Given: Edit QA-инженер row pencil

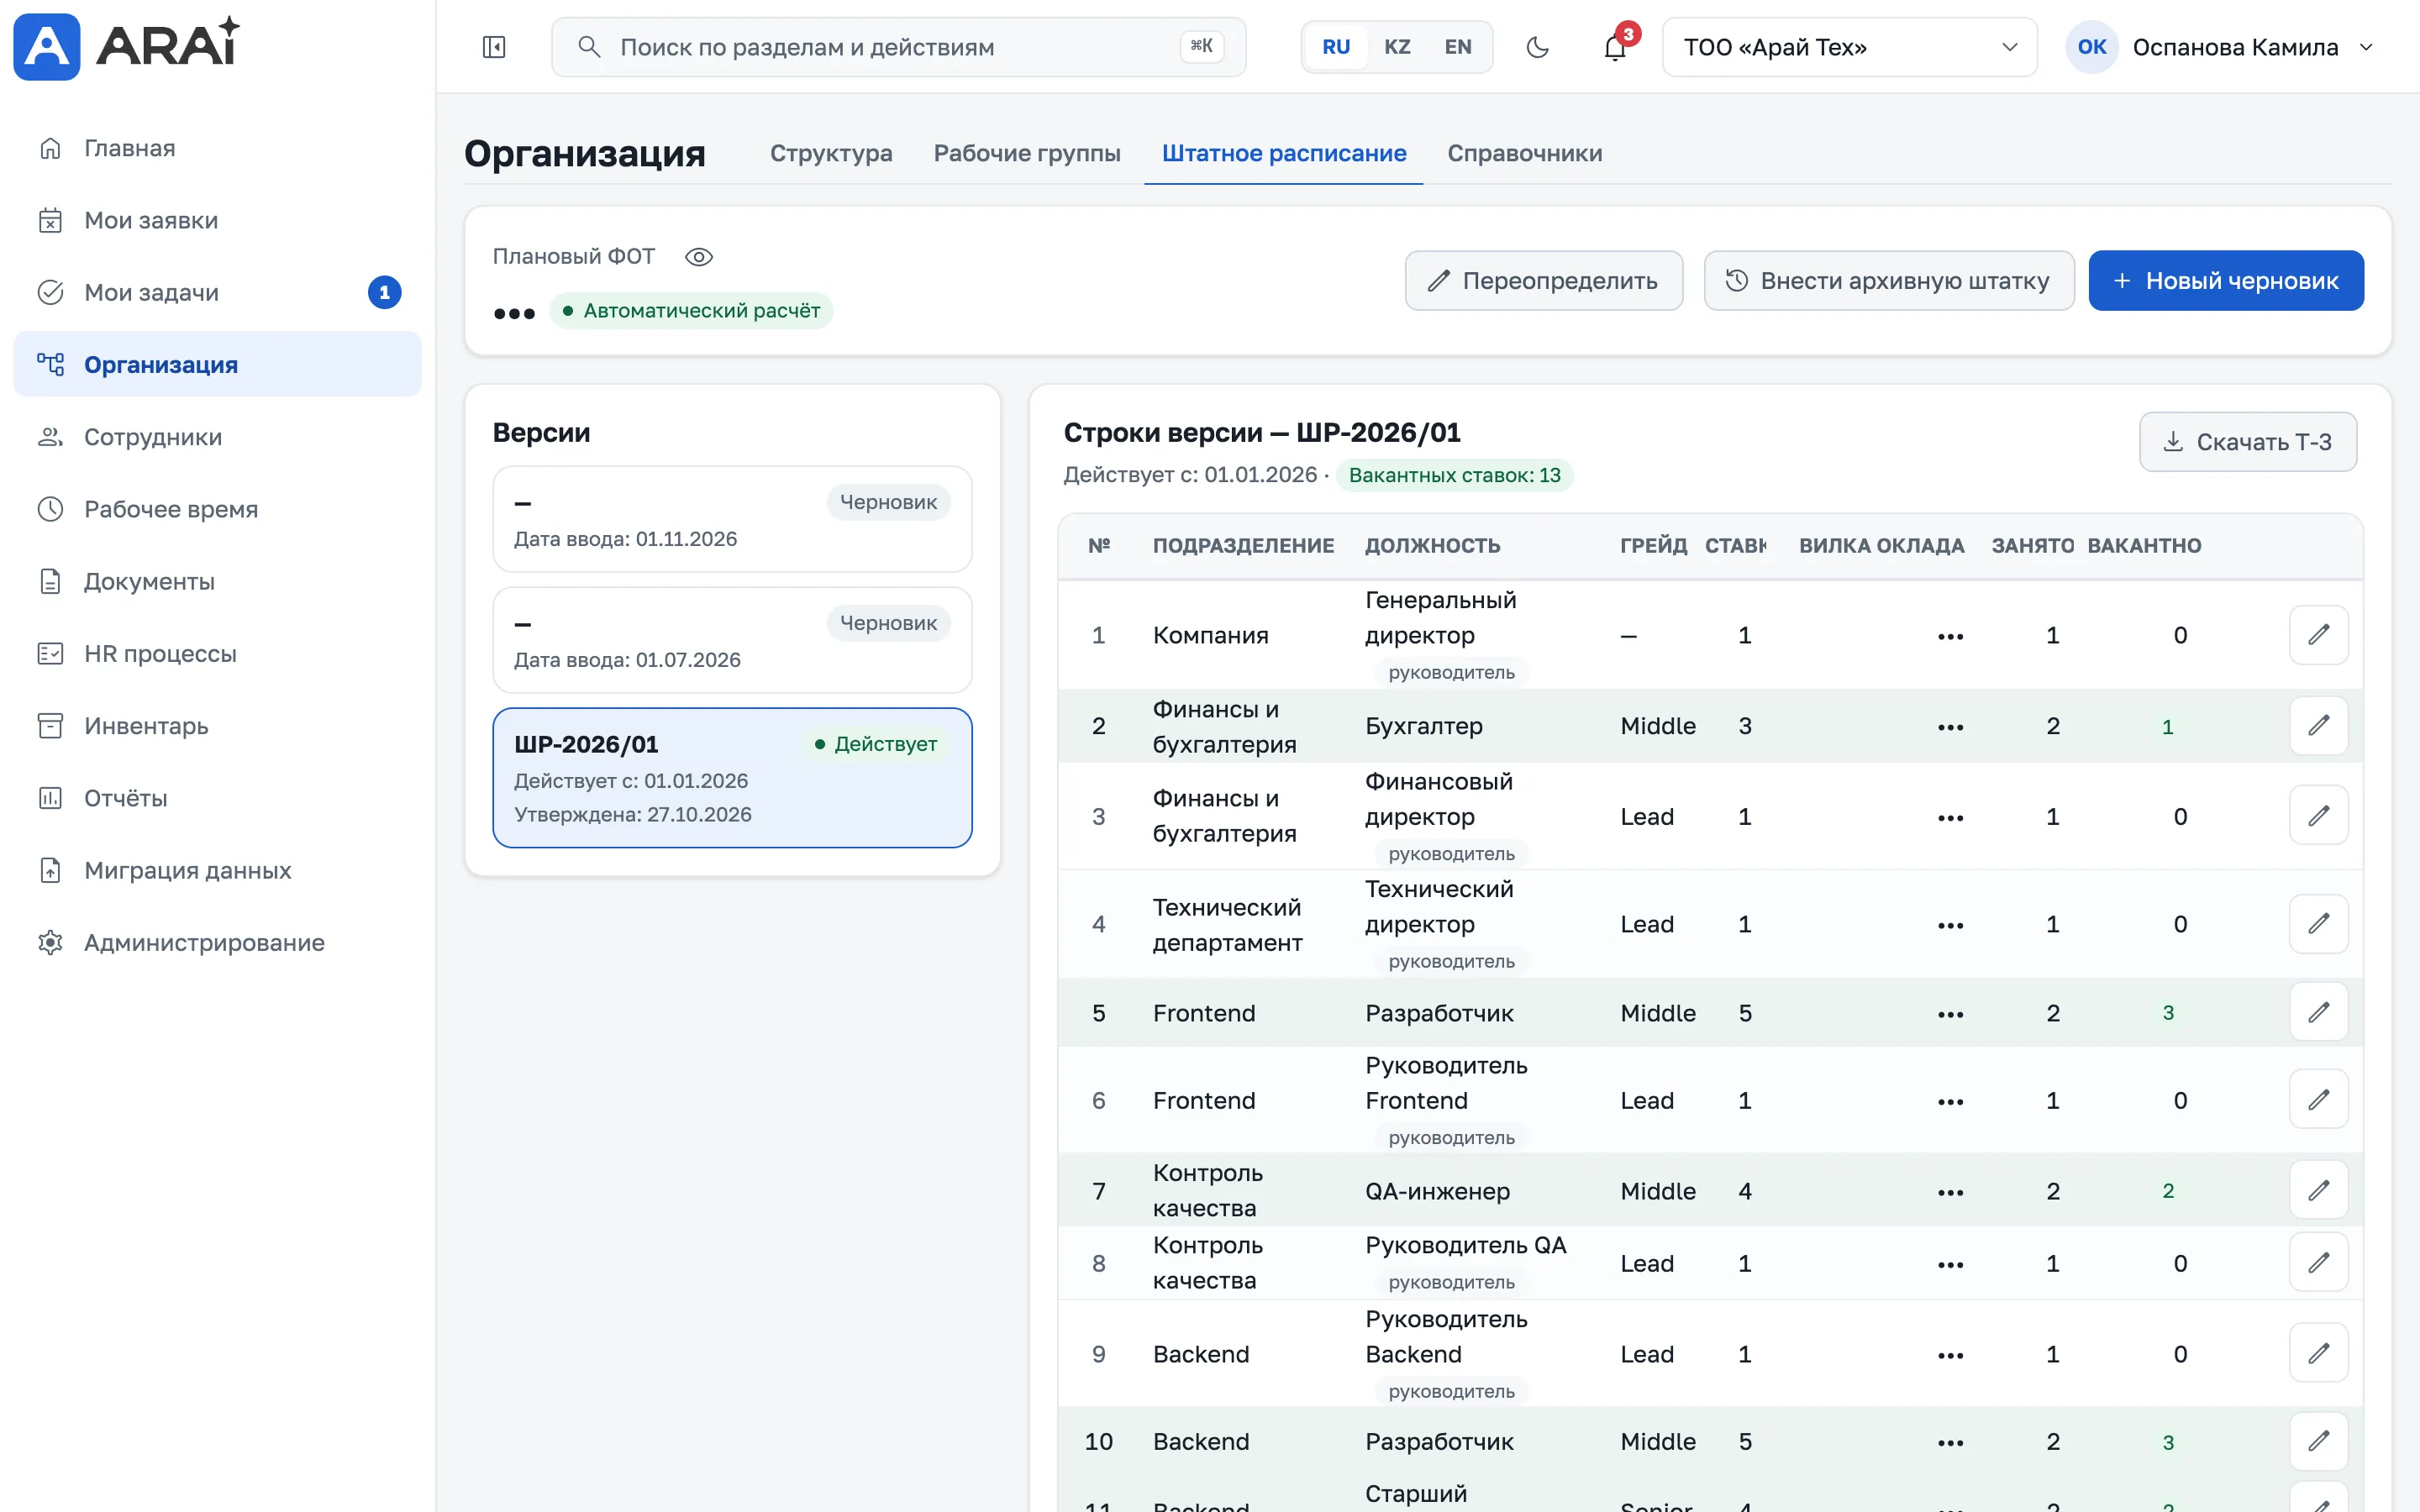Looking at the screenshot, I should [2318, 1191].
